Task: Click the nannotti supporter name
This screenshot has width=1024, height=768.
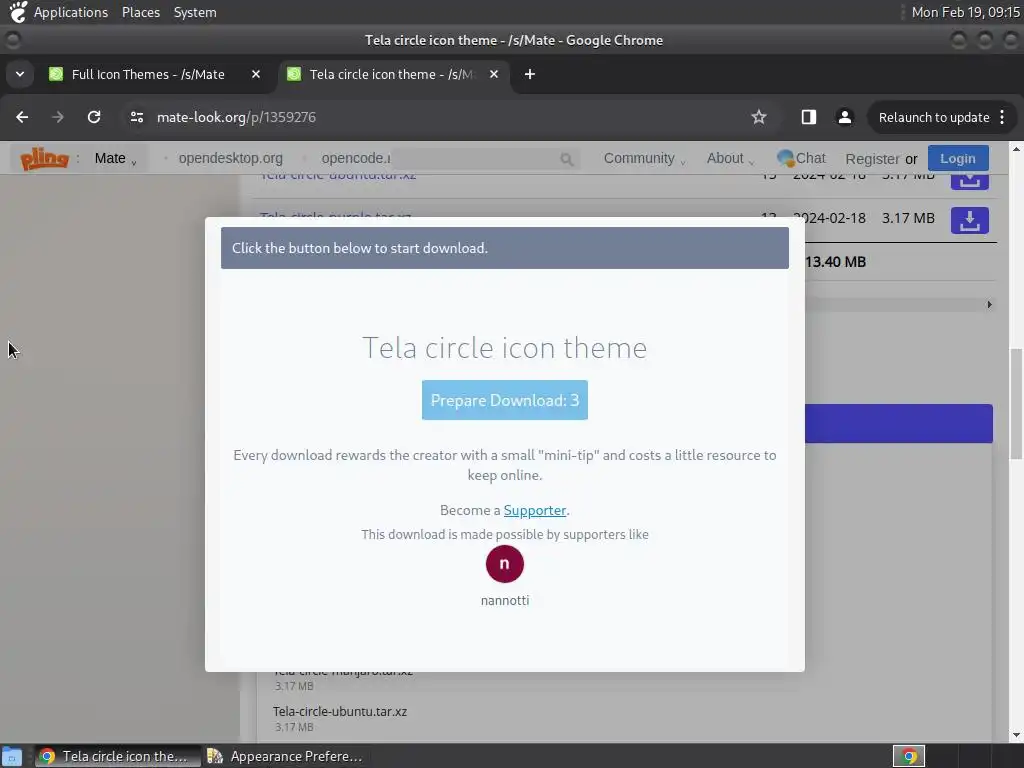Action: [x=504, y=600]
